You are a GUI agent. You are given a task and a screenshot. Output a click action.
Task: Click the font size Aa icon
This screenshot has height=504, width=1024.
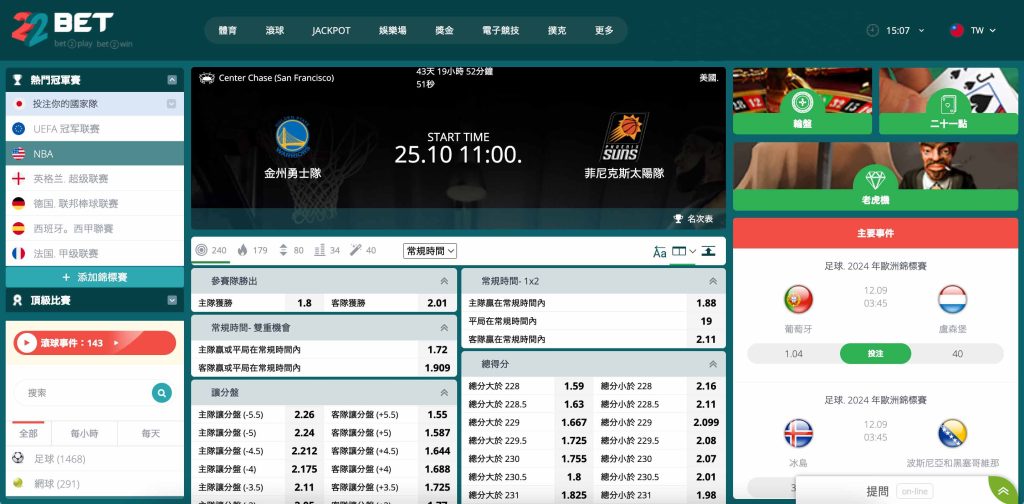pyautogui.click(x=660, y=252)
